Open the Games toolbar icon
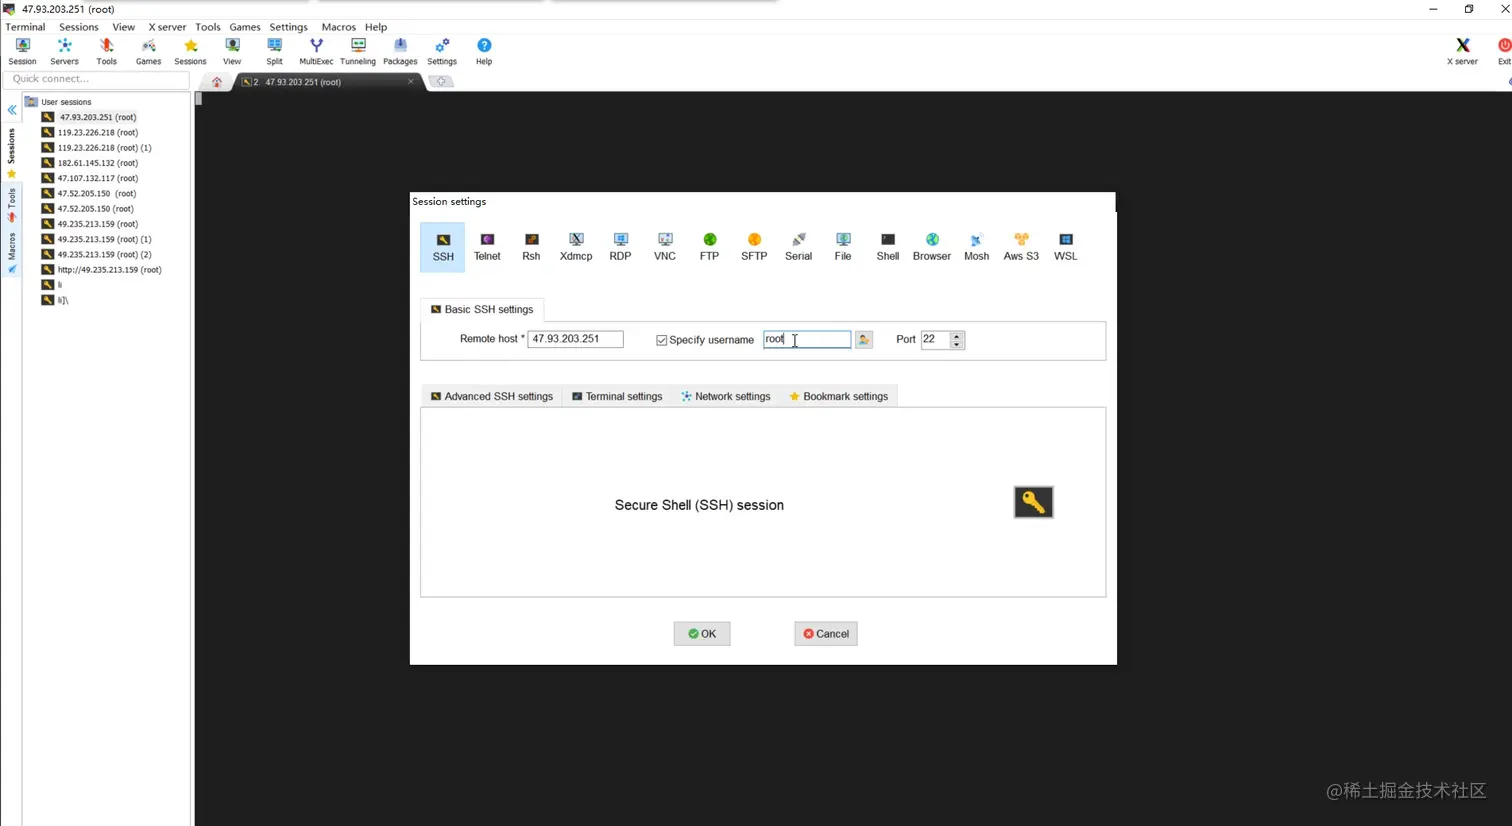Image resolution: width=1512 pixels, height=826 pixels. (x=148, y=51)
